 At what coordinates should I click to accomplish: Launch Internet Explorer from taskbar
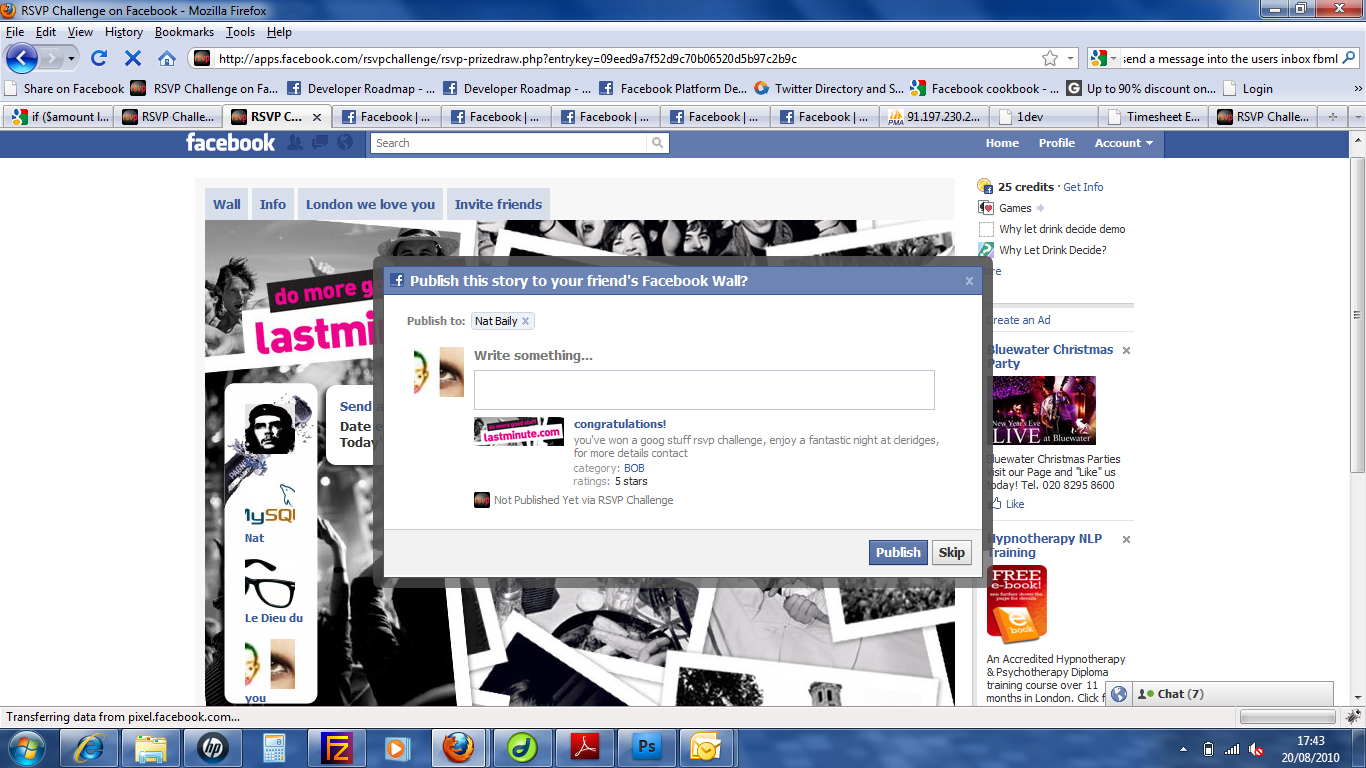click(x=89, y=748)
